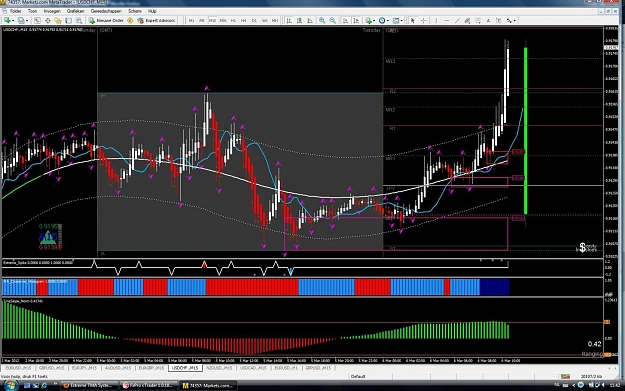Toggle the Navigator folder icon
The image size is (625, 391).
[x=58, y=20]
